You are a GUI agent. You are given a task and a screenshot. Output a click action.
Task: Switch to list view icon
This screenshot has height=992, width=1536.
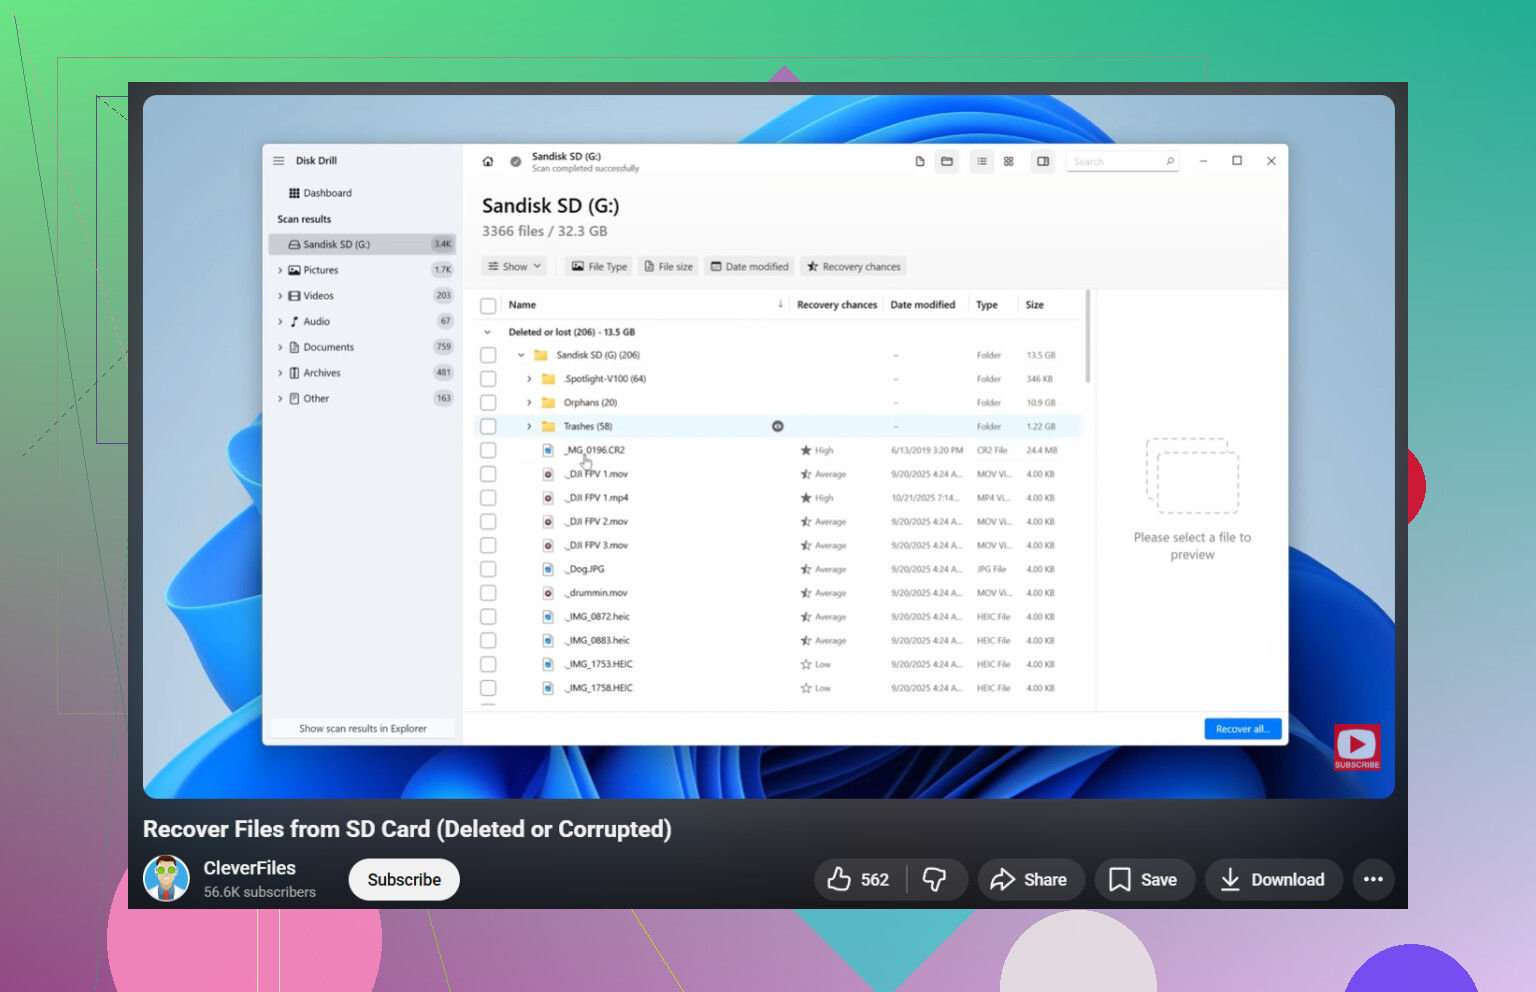[x=982, y=161]
